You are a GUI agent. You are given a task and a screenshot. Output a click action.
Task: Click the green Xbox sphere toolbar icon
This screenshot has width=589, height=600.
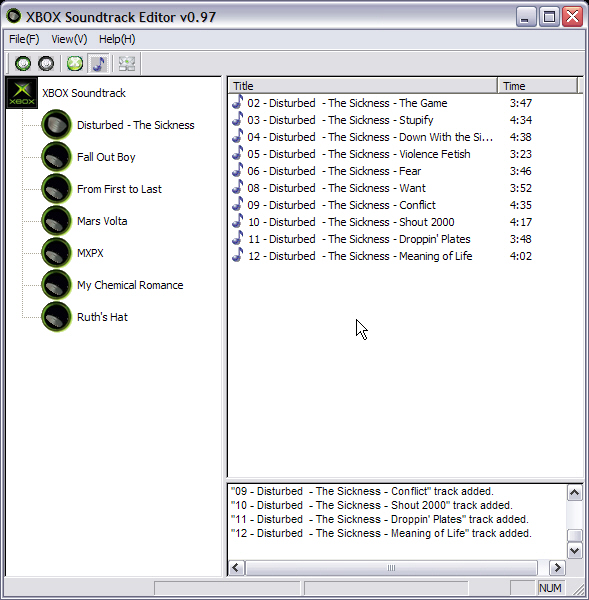click(75, 64)
